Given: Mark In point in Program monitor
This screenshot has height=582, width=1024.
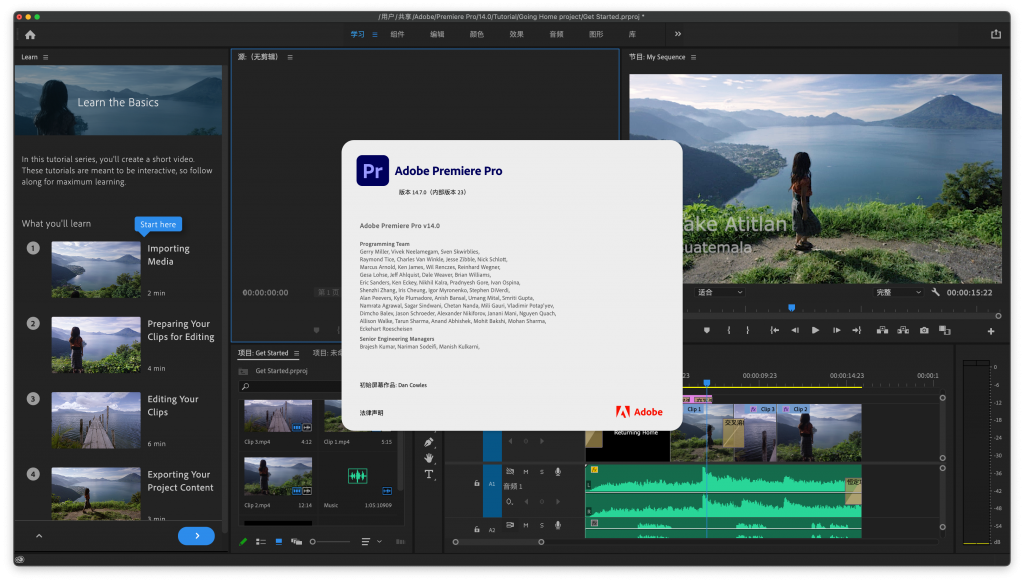Looking at the screenshot, I should tap(729, 331).
